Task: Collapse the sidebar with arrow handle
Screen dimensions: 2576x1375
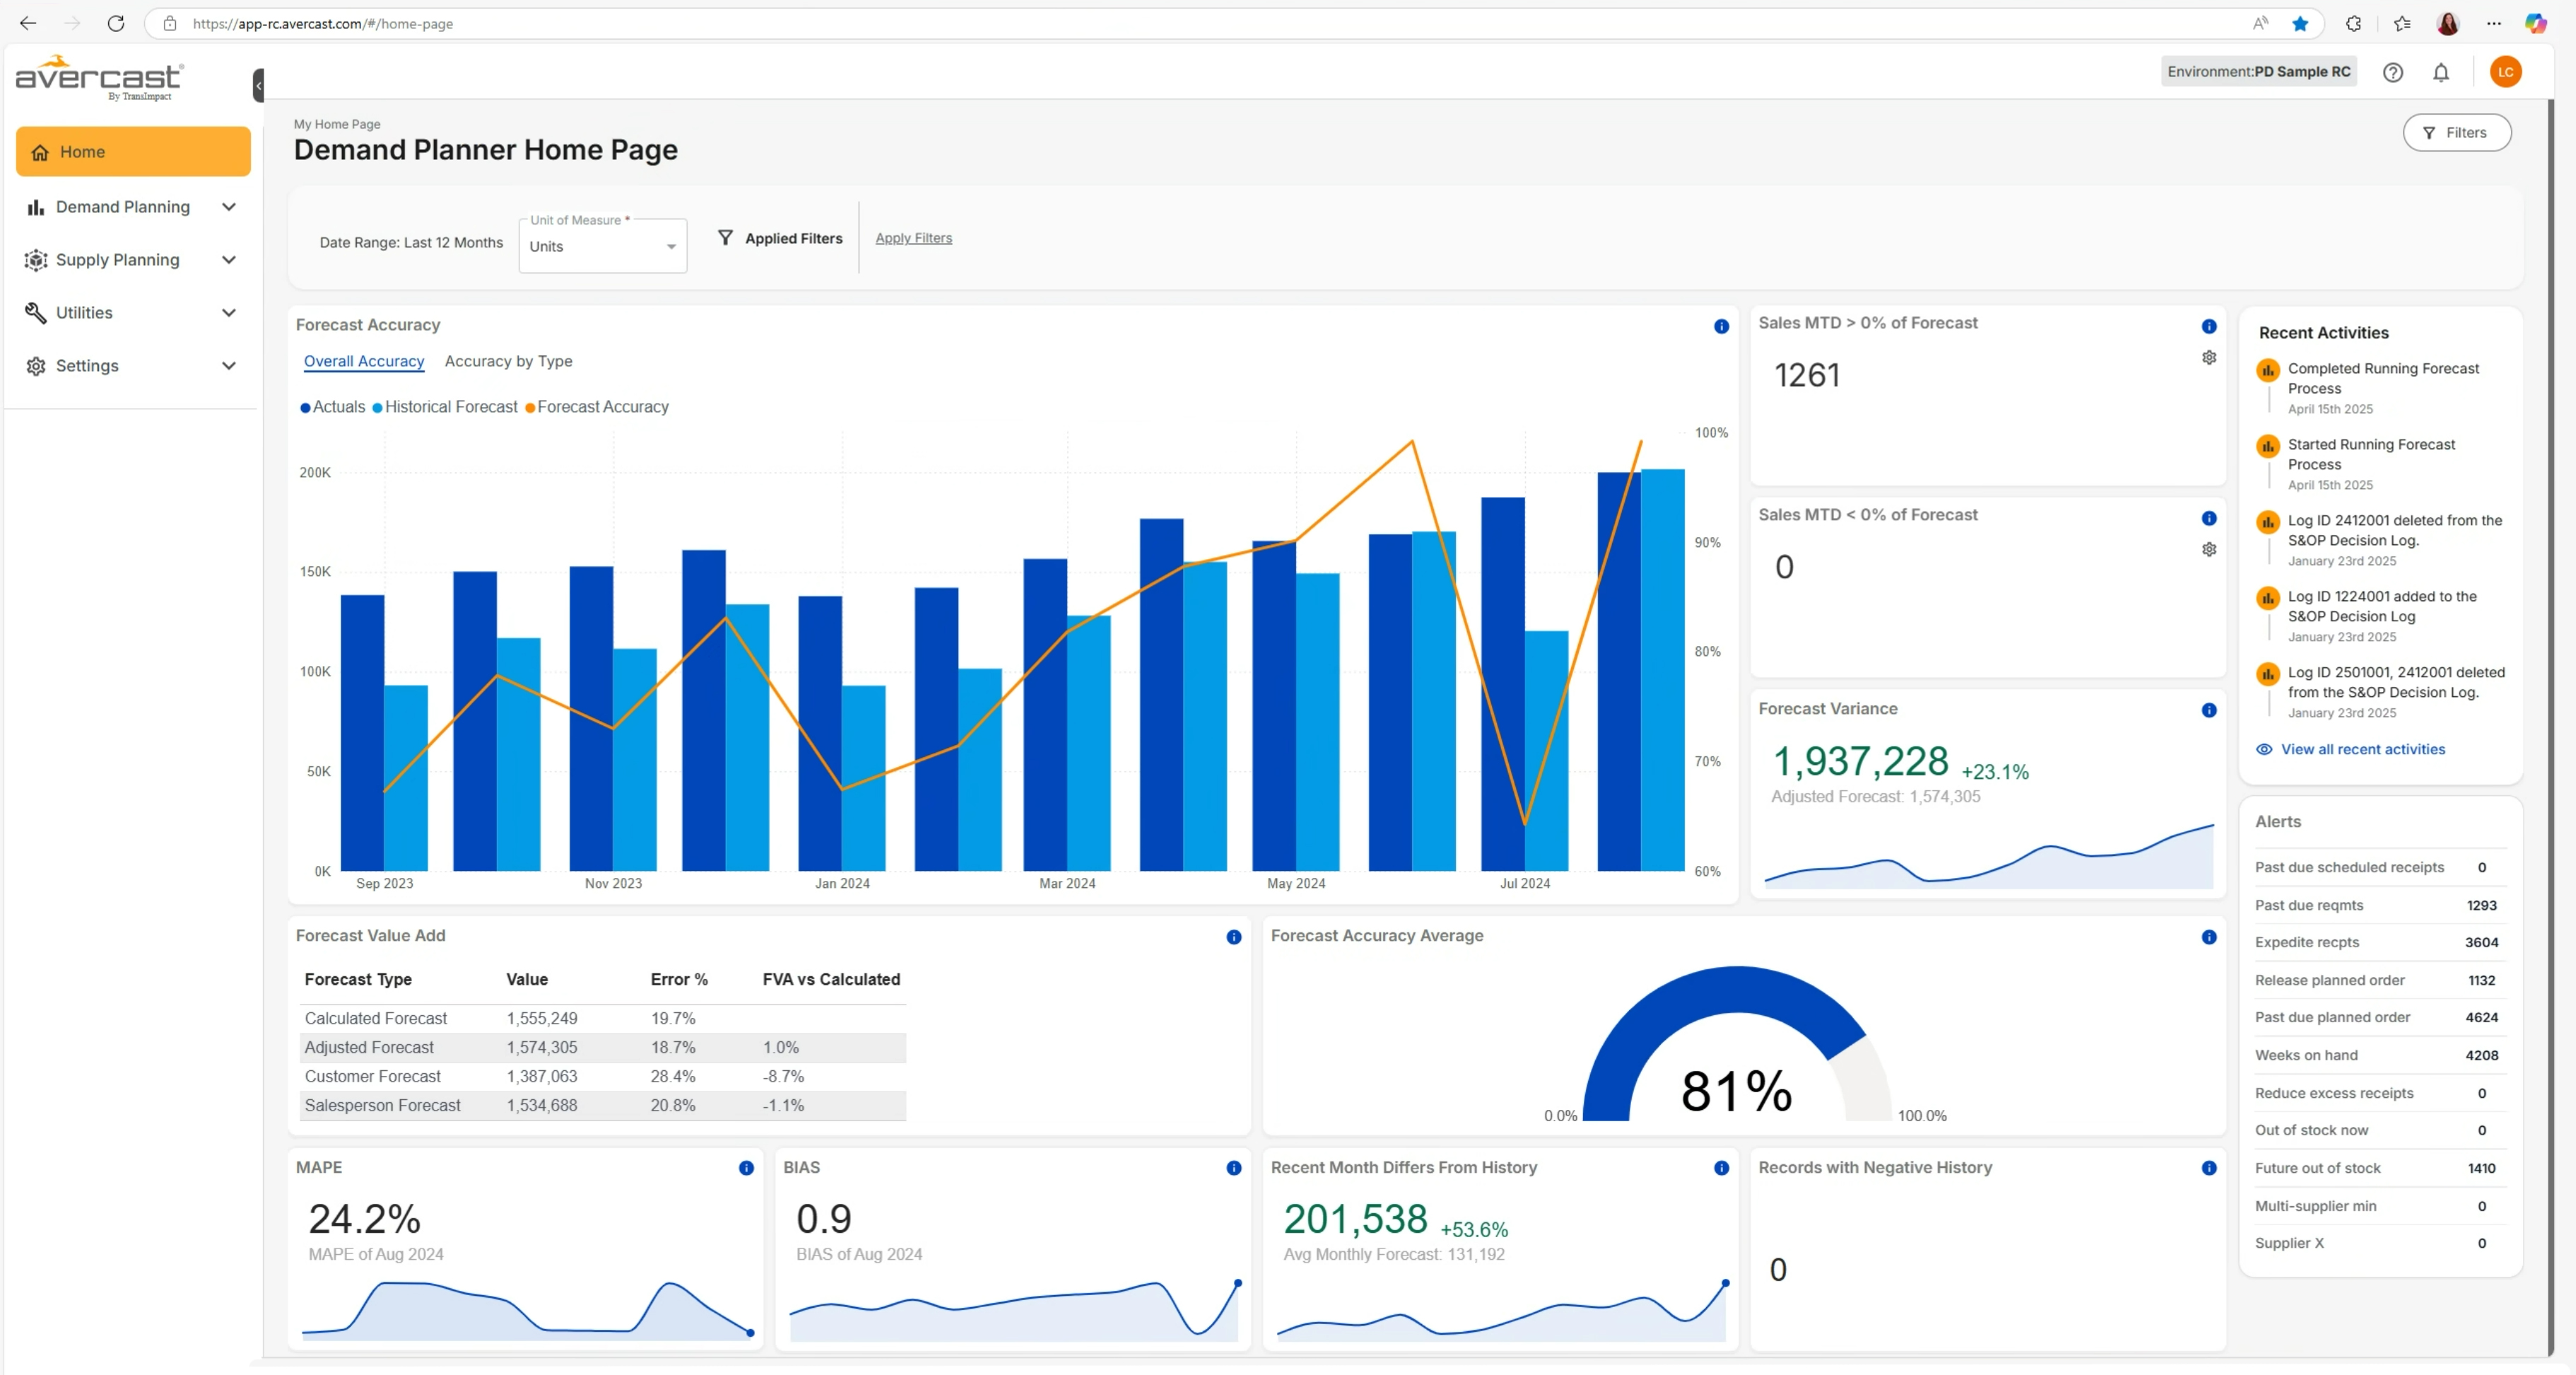Action: click(x=258, y=85)
